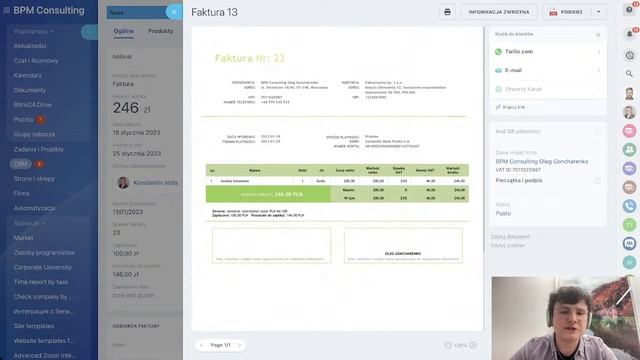Screen dimensions: 640x360
Task: Open Time report by task app
Action: tap(40, 282)
